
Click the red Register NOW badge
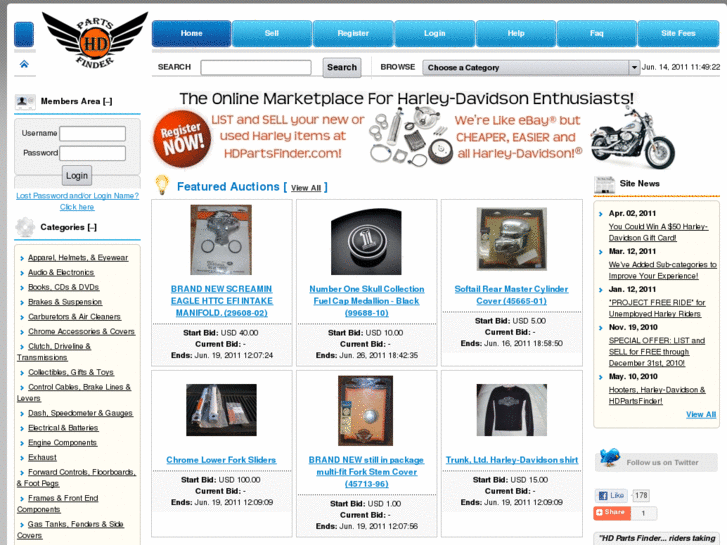[182, 139]
